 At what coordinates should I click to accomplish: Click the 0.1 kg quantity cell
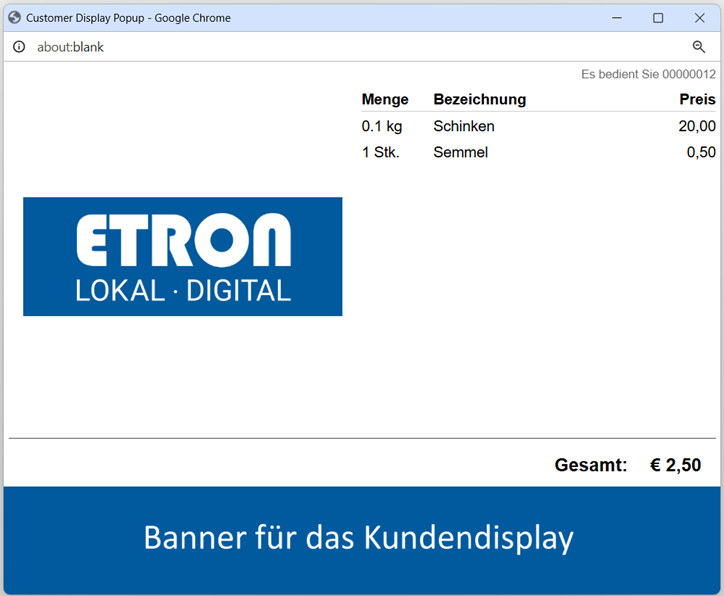[x=381, y=126]
